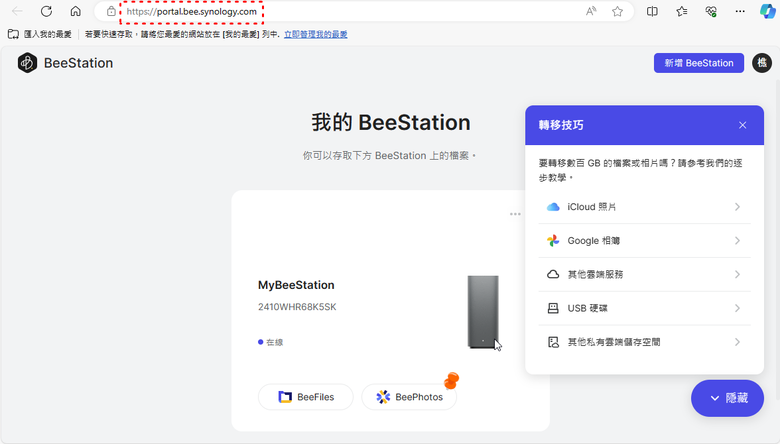The height and width of the screenshot is (444, 780).
Task: Click the BeeStation logo icon
Action: pos(27,63)
